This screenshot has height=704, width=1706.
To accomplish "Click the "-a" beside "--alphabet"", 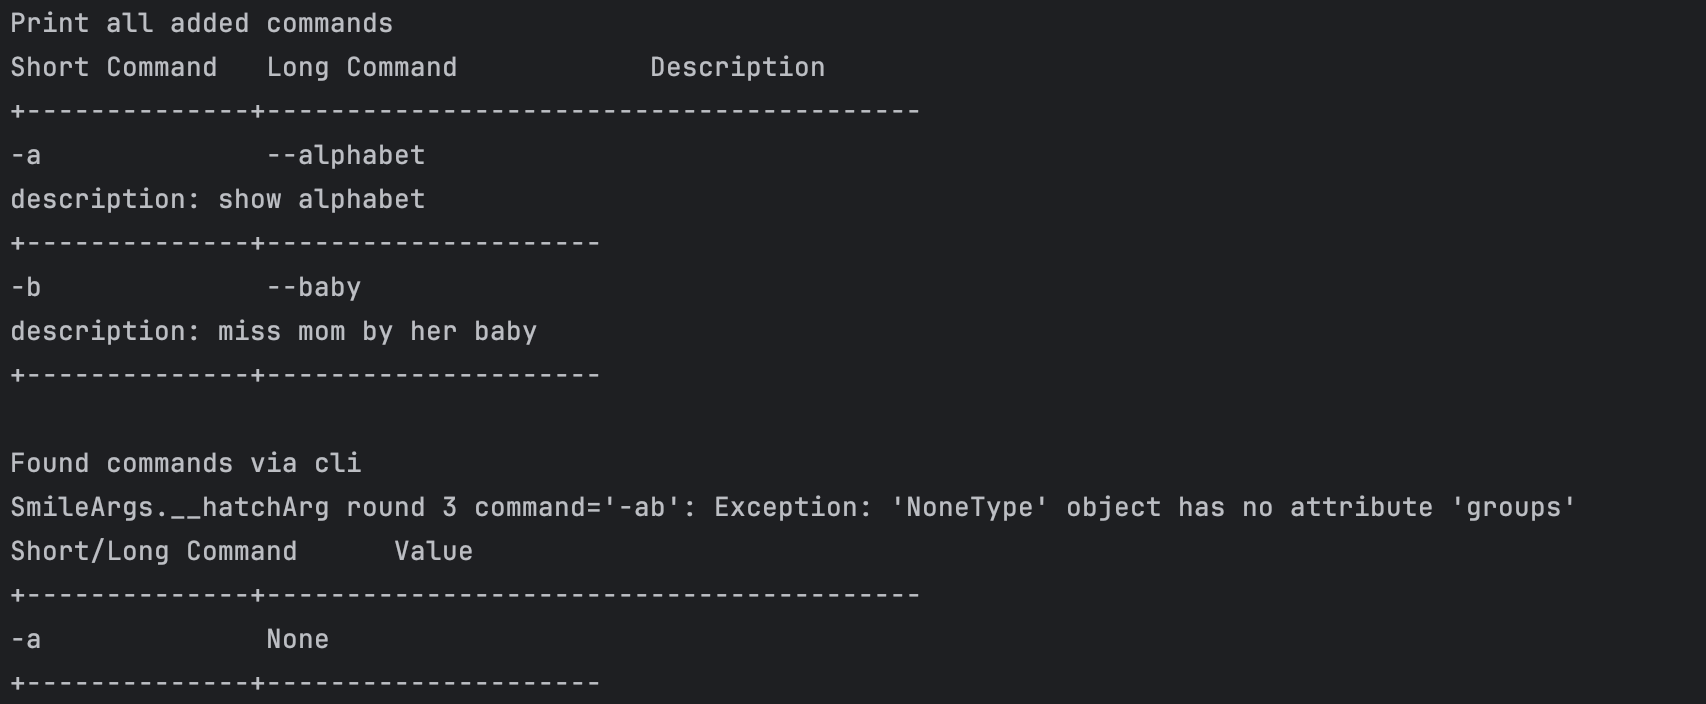I will click(26, 155).
